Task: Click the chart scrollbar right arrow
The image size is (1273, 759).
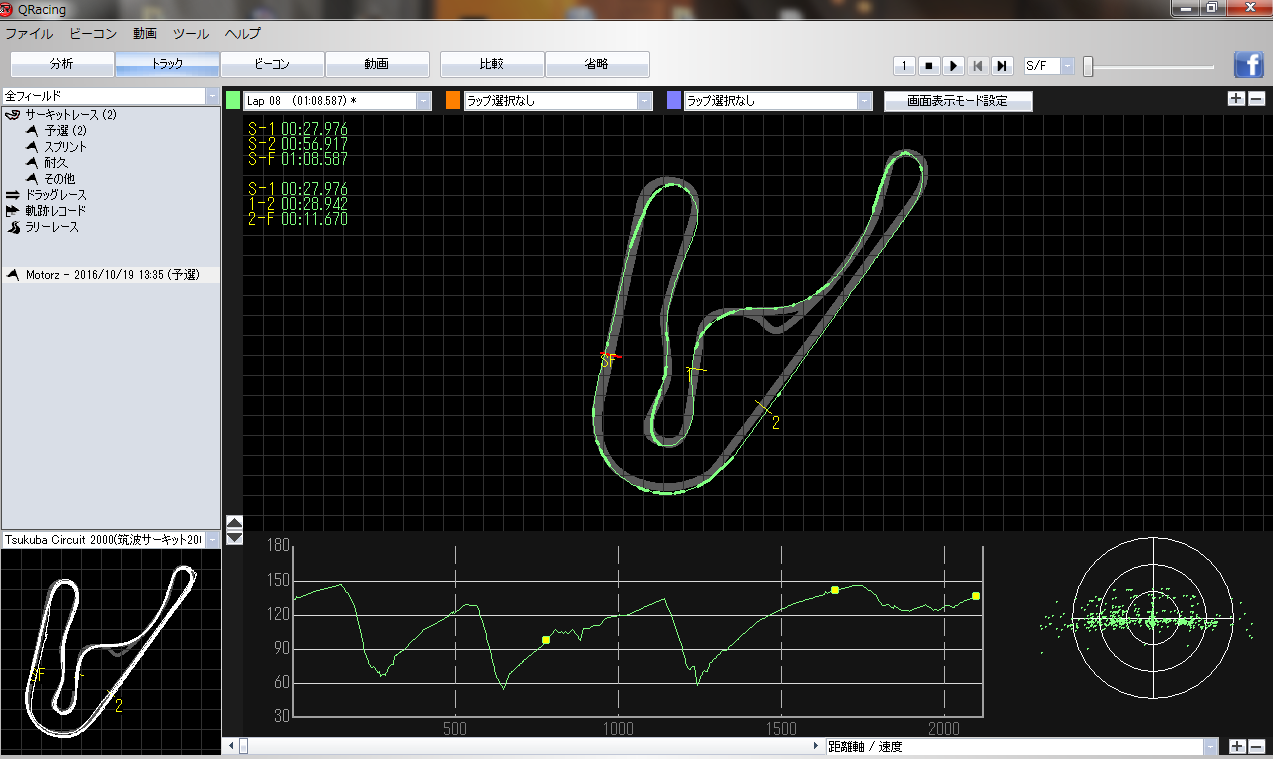Action: pyautogui.click(x=817, y=746)
